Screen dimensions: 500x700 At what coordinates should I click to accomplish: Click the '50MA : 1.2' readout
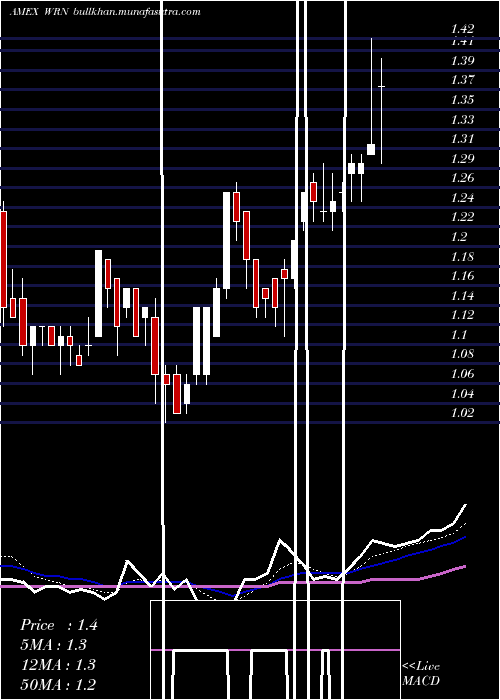coord(58,684)
